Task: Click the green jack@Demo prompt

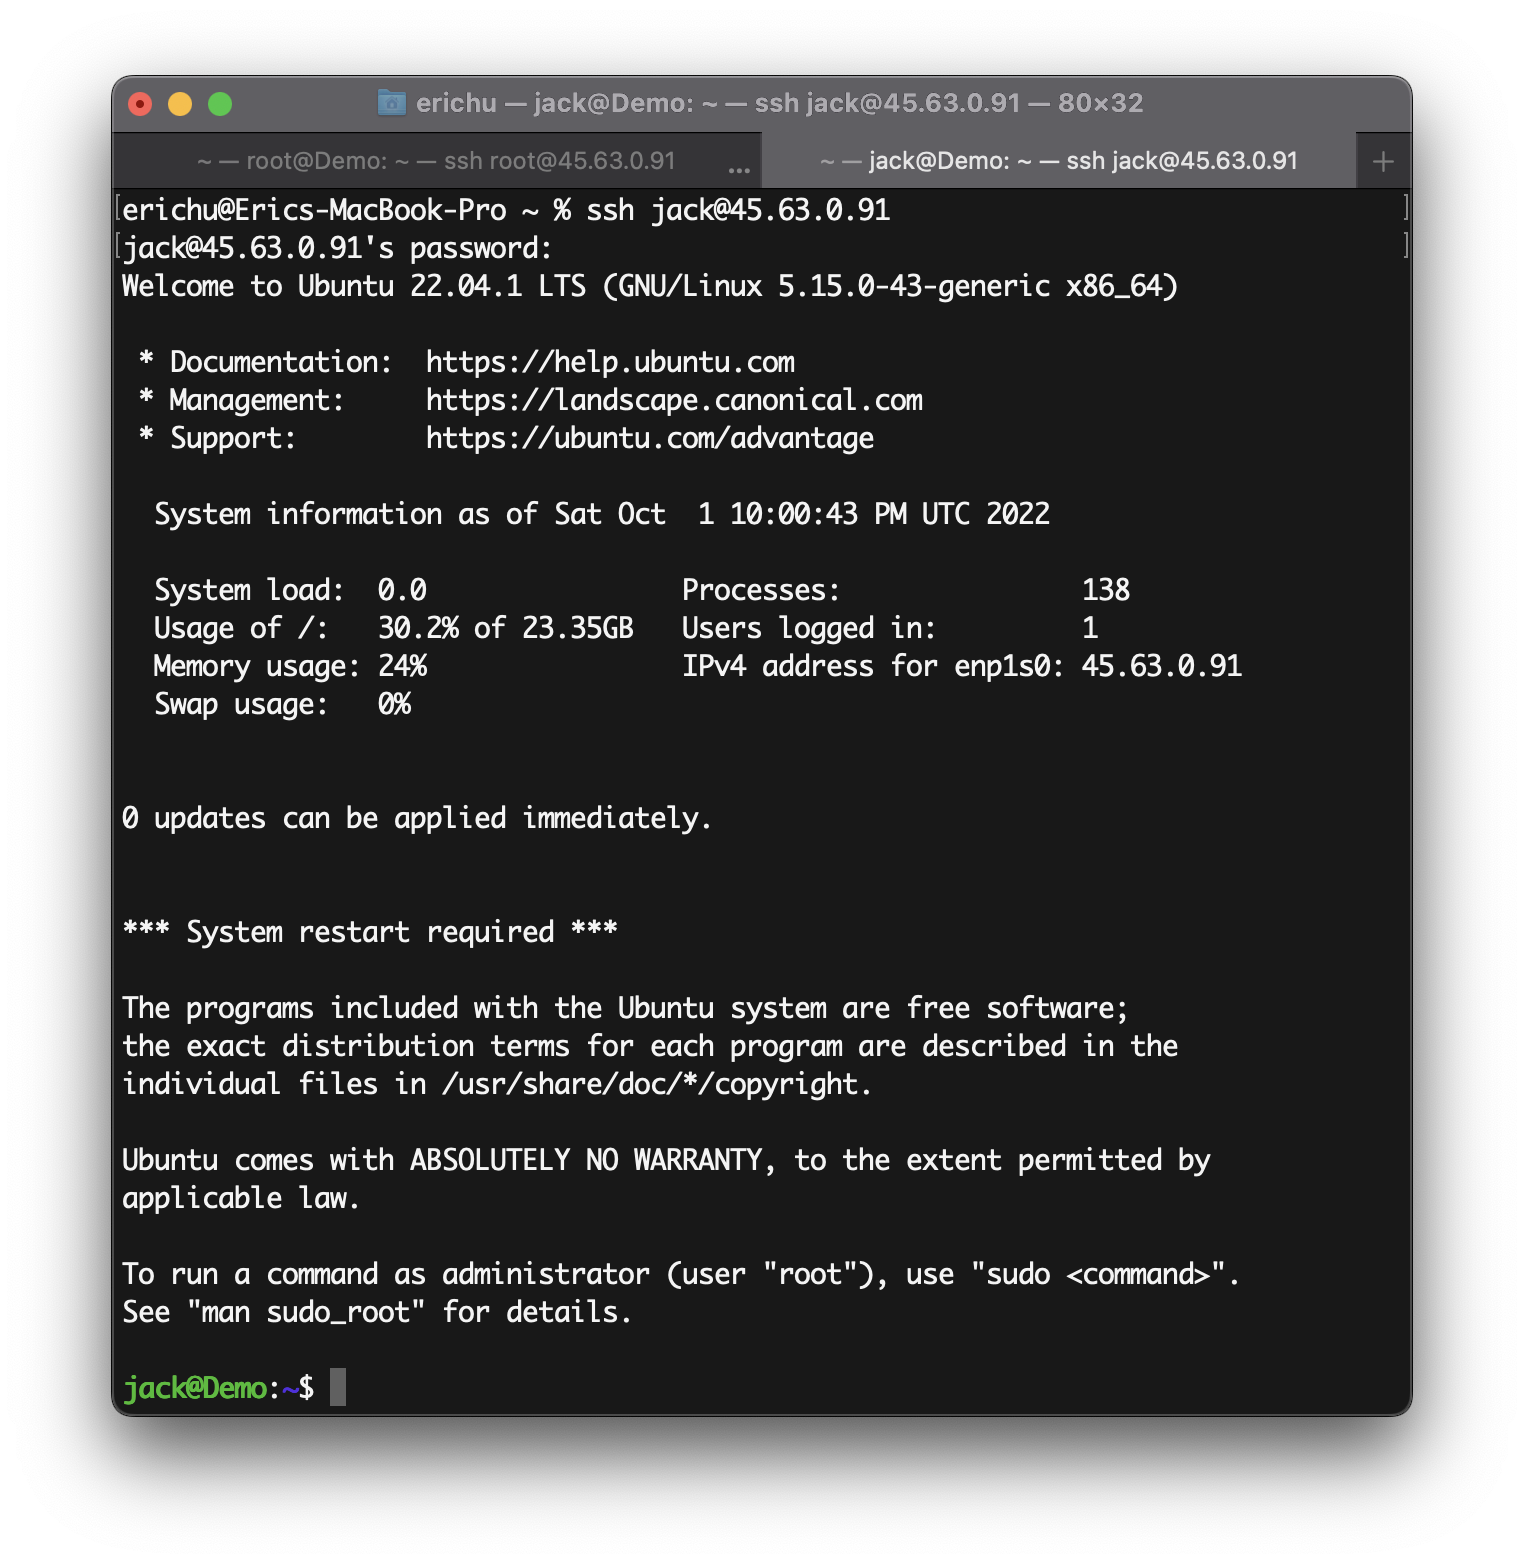Action: [195, 1388]
